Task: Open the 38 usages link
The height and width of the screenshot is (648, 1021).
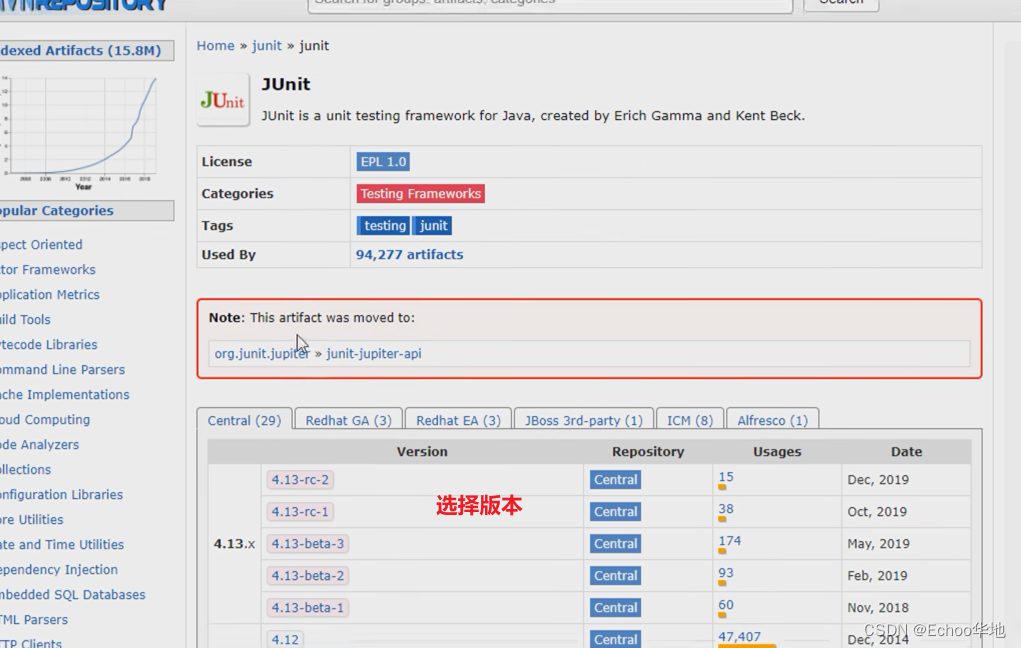Action: coord(726,509)
